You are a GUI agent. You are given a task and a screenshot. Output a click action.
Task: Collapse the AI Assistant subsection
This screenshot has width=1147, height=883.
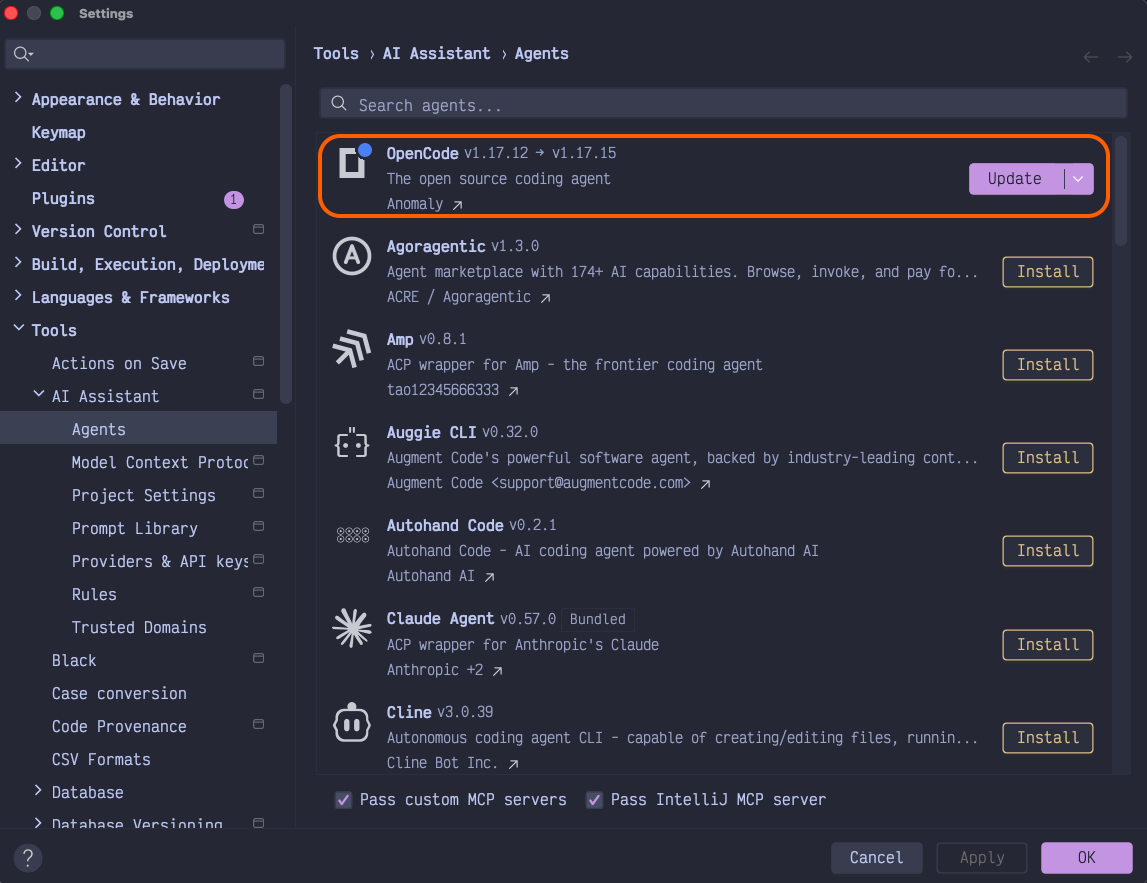click(38, 394)
